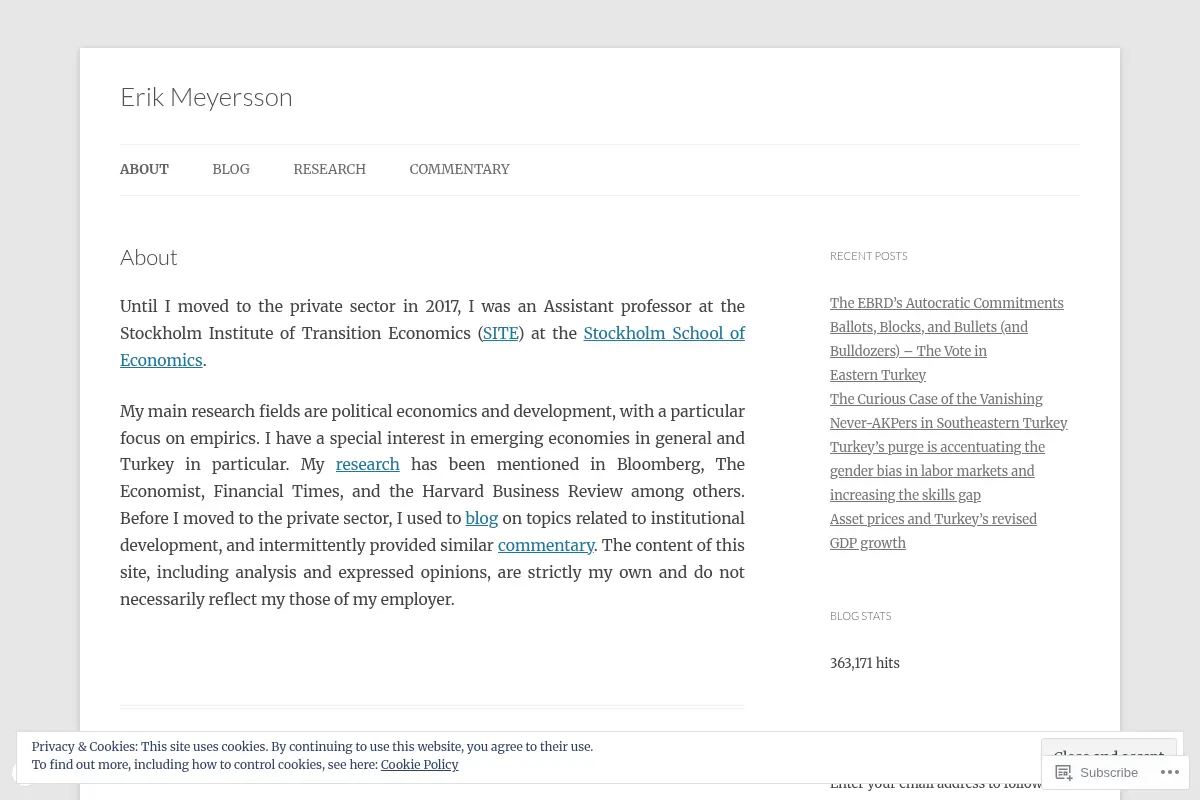Open Curious Case of Vanishing Never-AKPers post
The image size is (1200, 800).
pos(948,411)
